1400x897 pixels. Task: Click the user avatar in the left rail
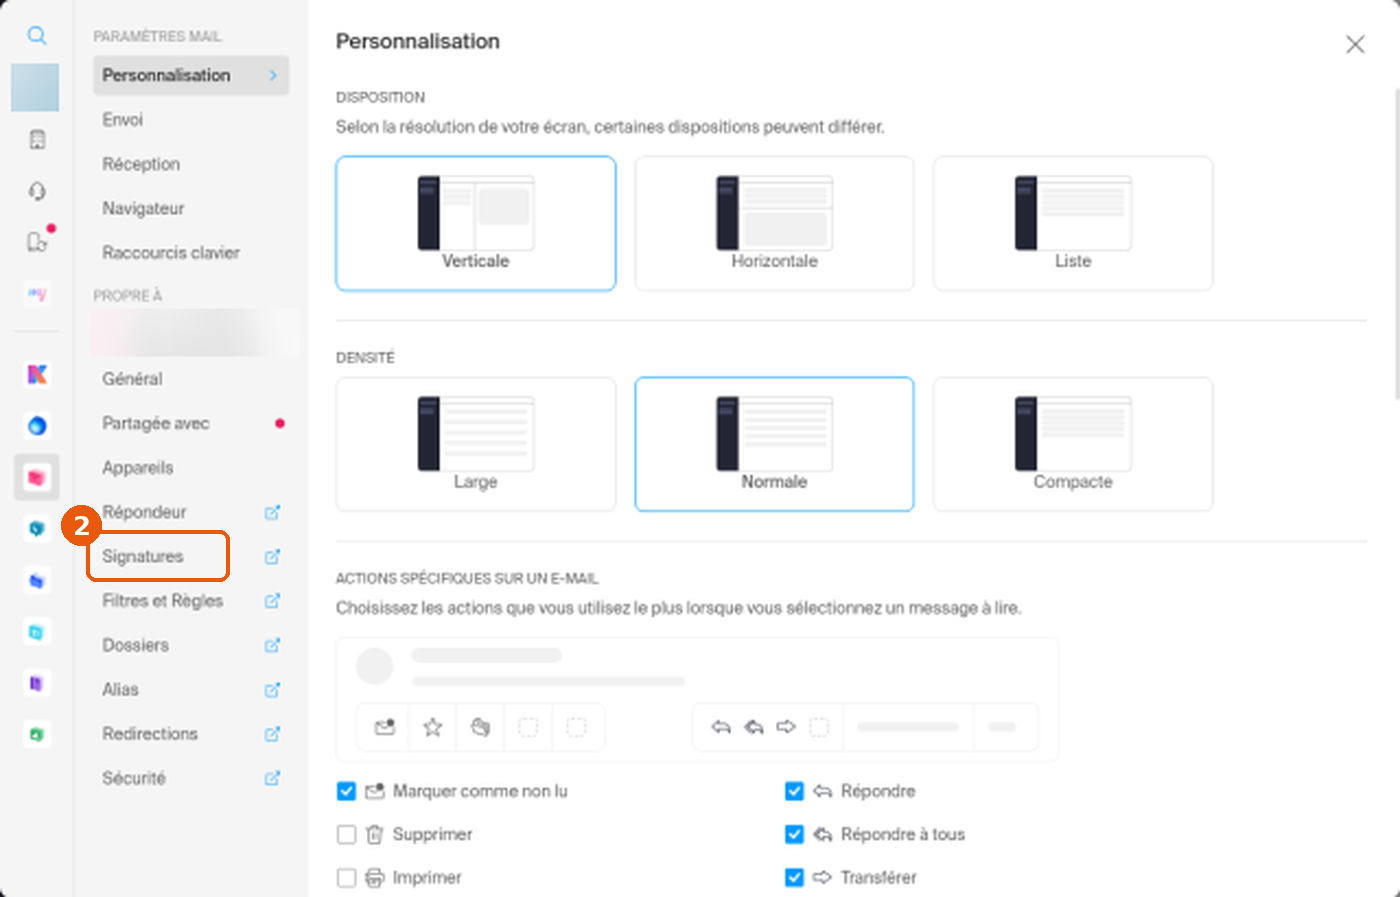point(35,88)
